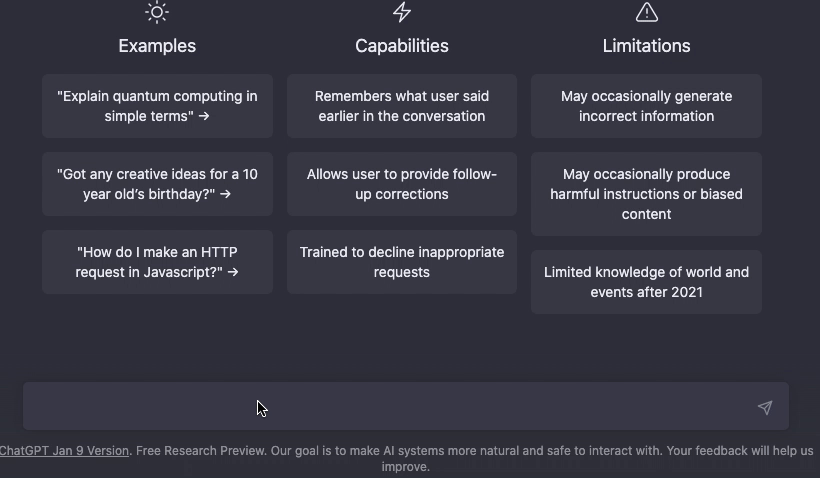Click the Limitations column heading
820x478 pixels.
tap(646, 46)
